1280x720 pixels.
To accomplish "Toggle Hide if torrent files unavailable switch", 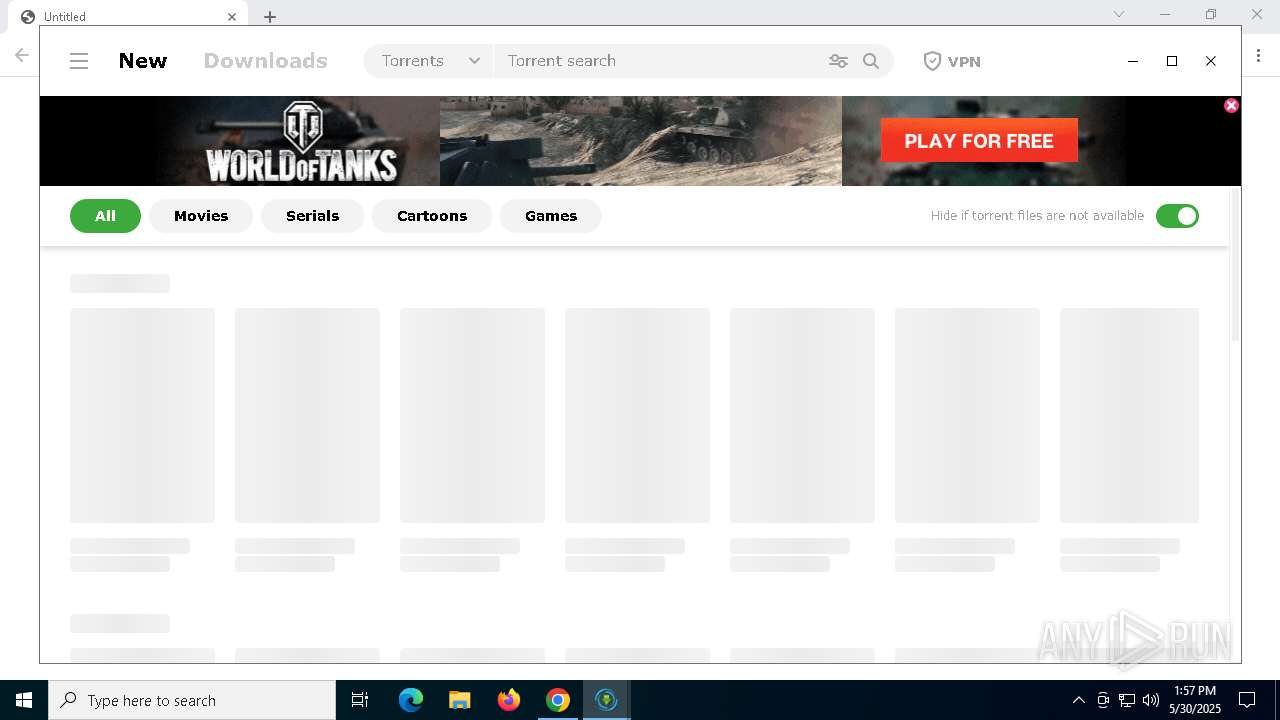I will point(1177,216).
